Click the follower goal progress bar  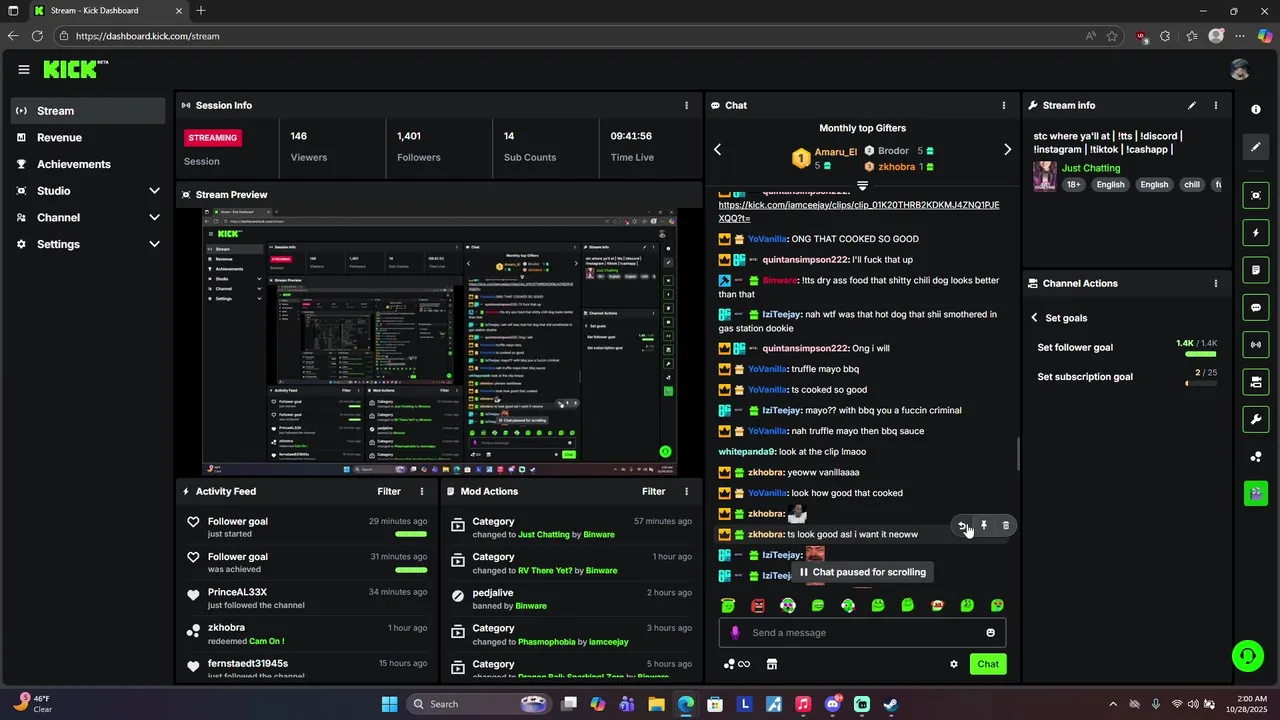1200,354
